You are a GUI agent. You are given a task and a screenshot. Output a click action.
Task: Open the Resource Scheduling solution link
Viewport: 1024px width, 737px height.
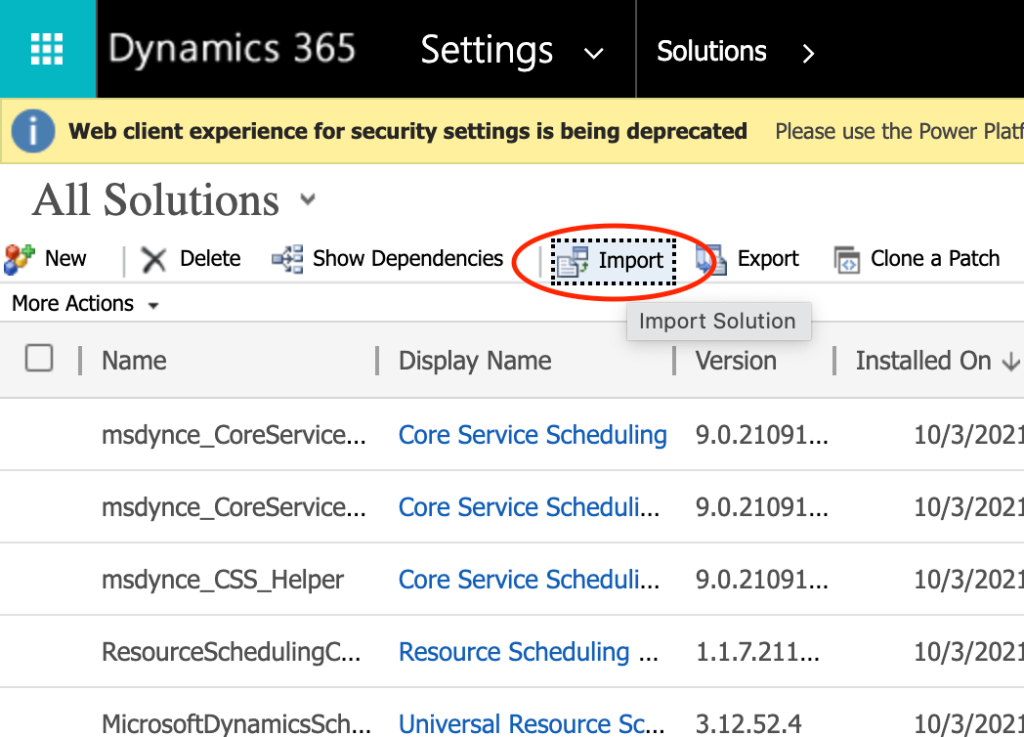[x=514, y=652]
